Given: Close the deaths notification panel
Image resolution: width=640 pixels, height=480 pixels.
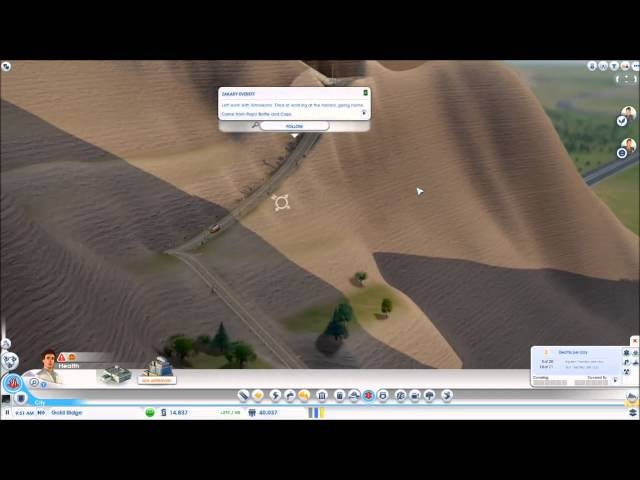Looking at the screenshot, I should coord(634,342).
